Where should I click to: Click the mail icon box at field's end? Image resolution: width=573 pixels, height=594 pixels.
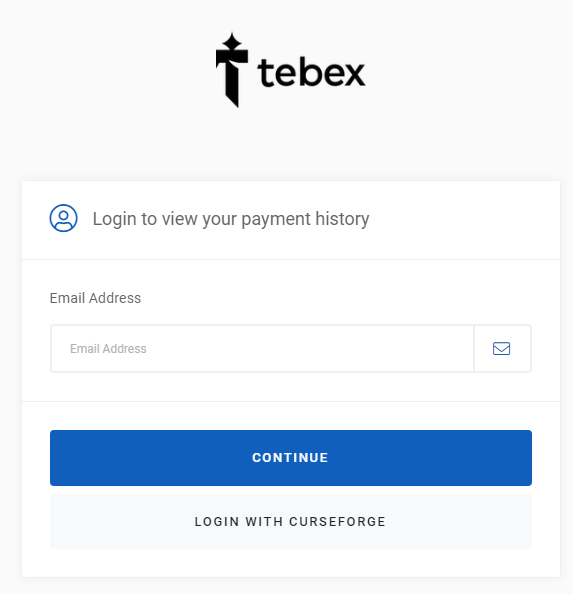[503, 349]
